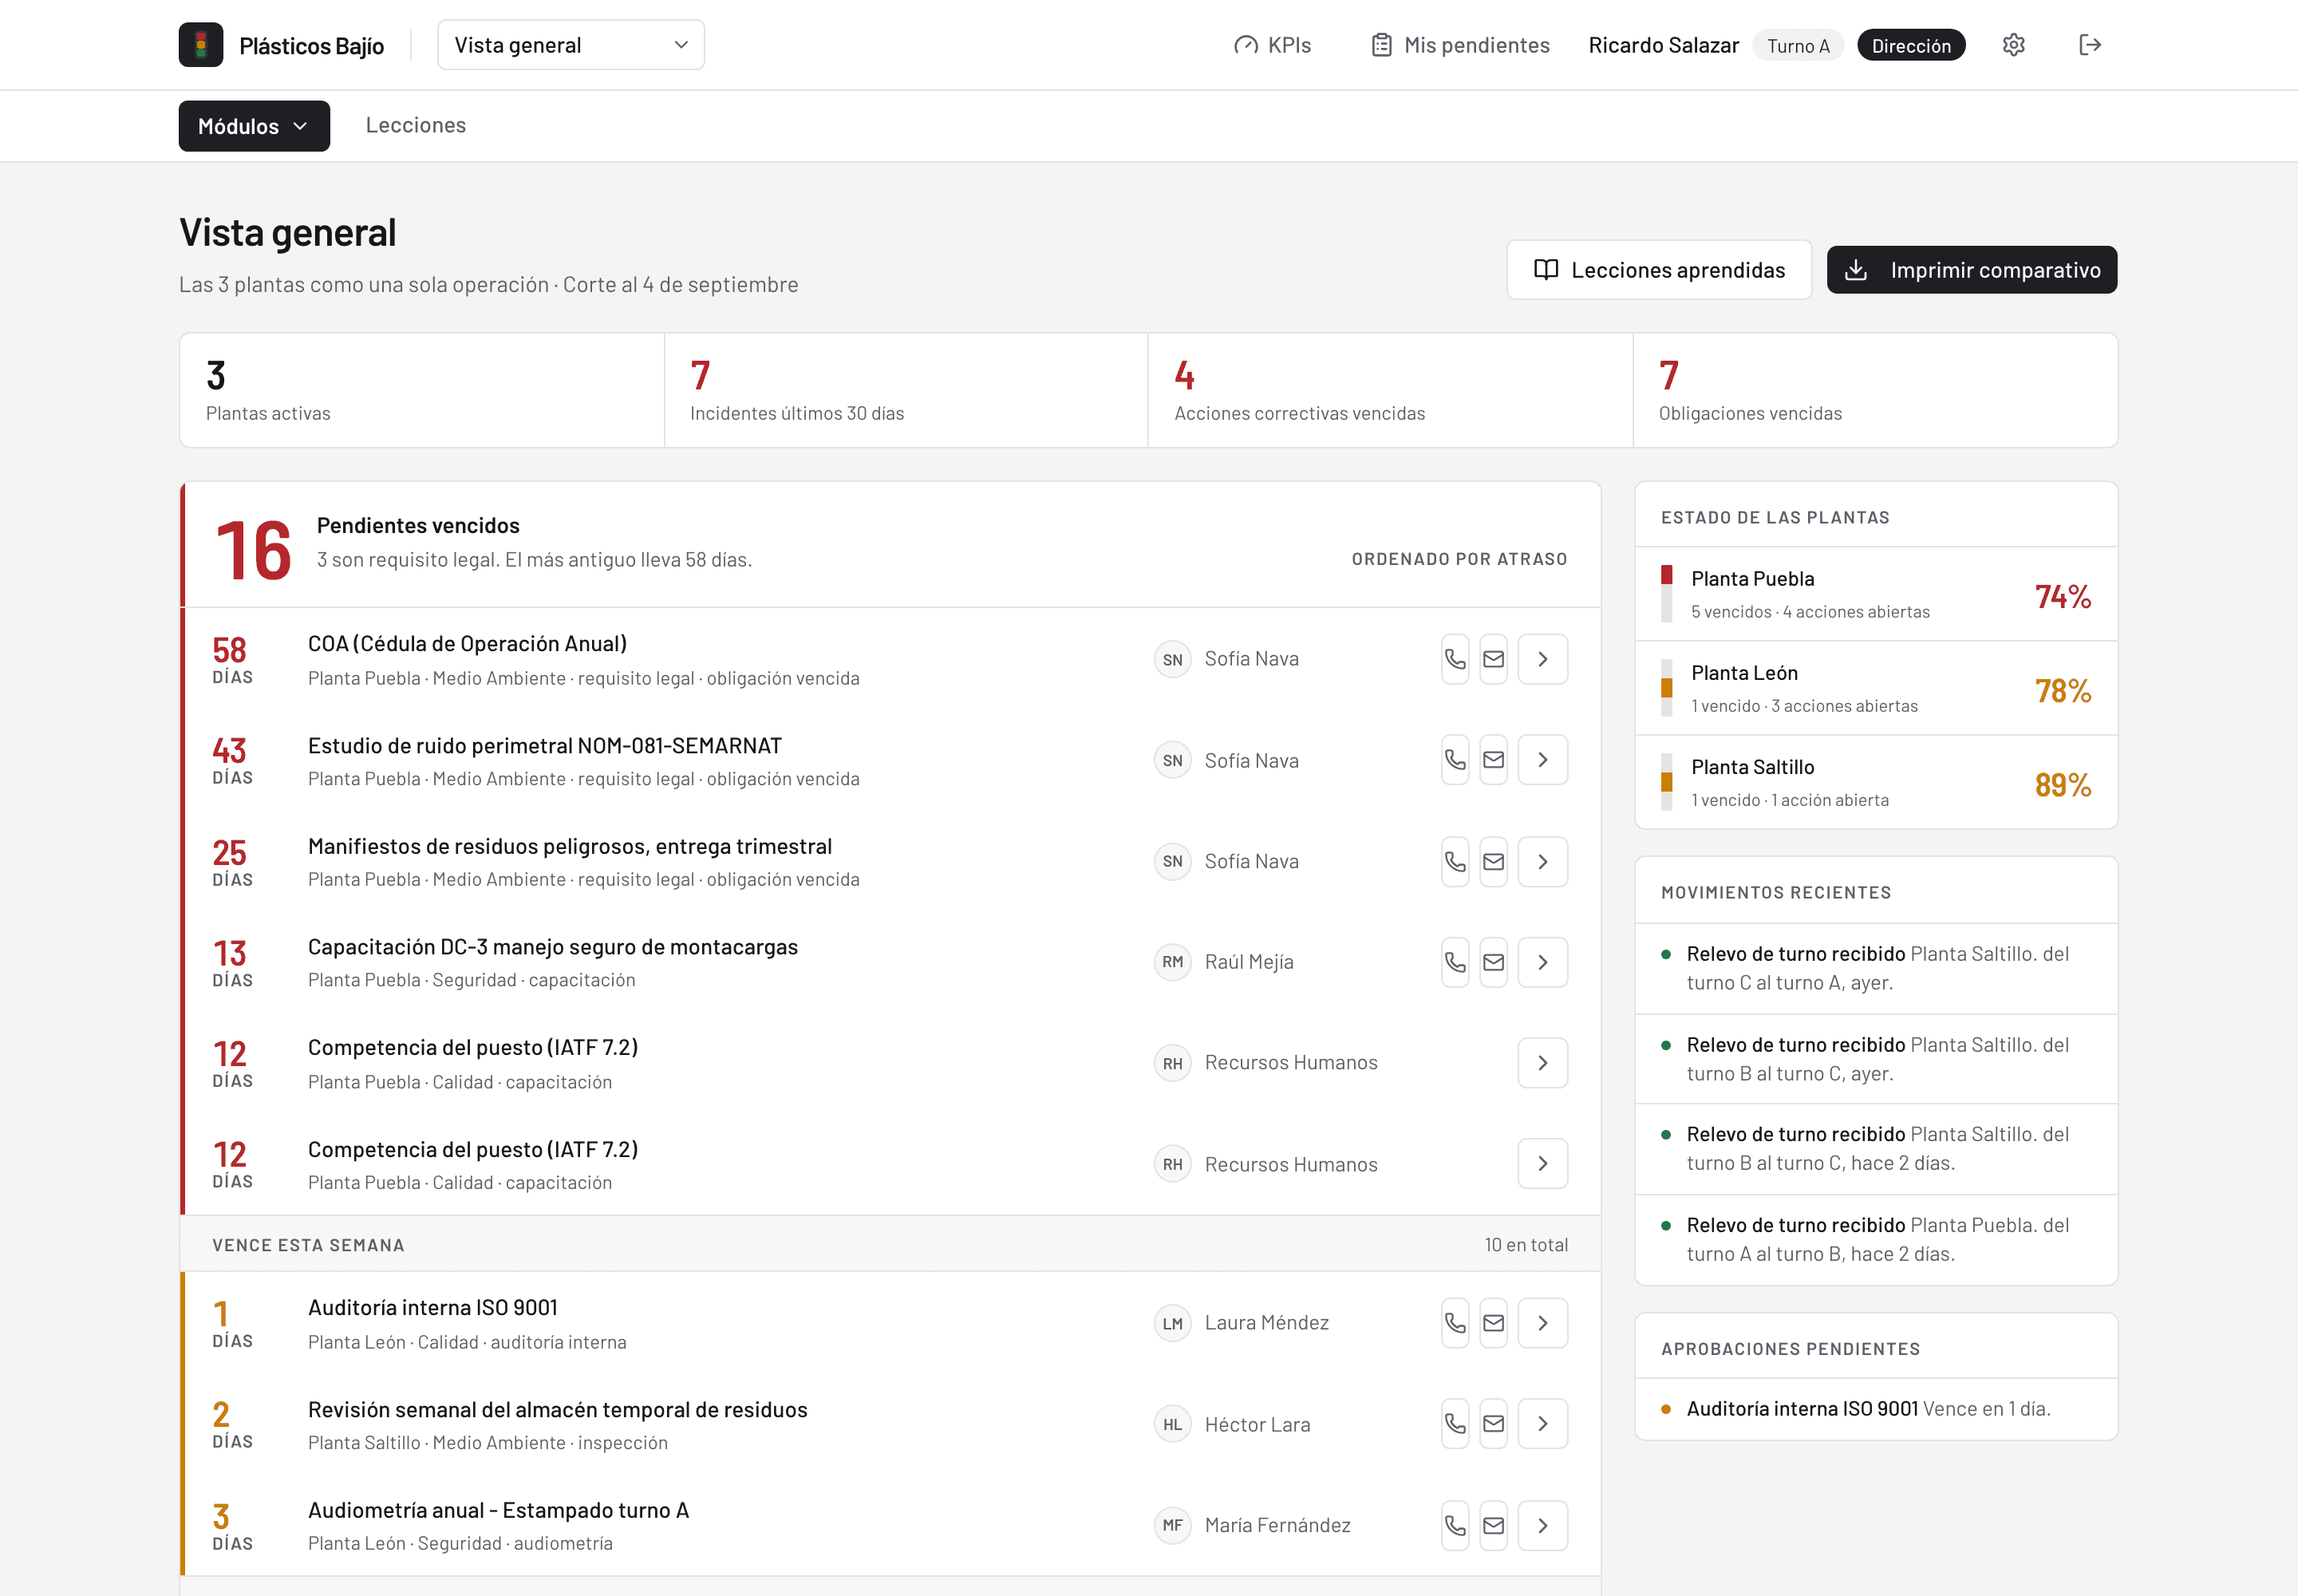The image size is (2298, 1596).
Task: Click Imprimir comparativo button
Action: pyautogui.click(x=1972, y=270)
